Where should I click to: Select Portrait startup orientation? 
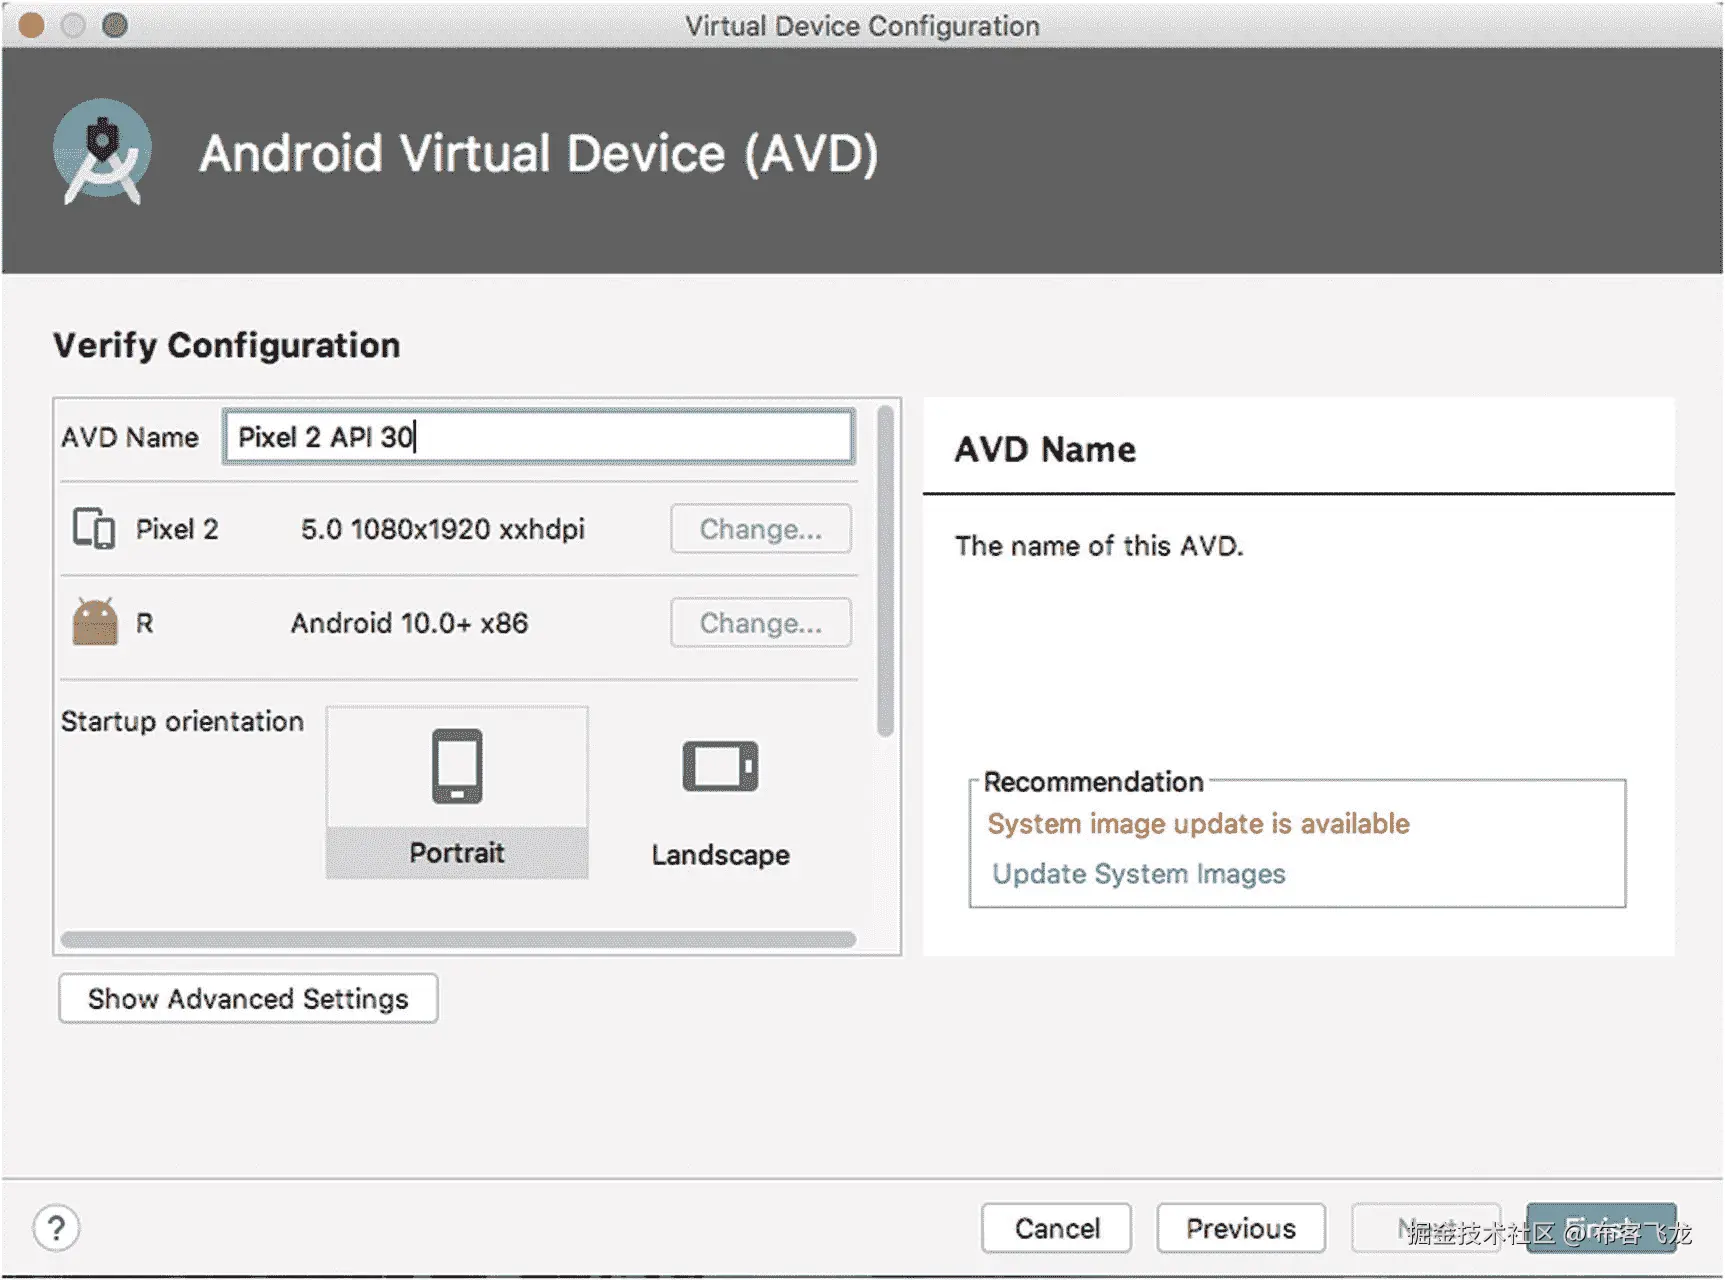tap(457, 792)
